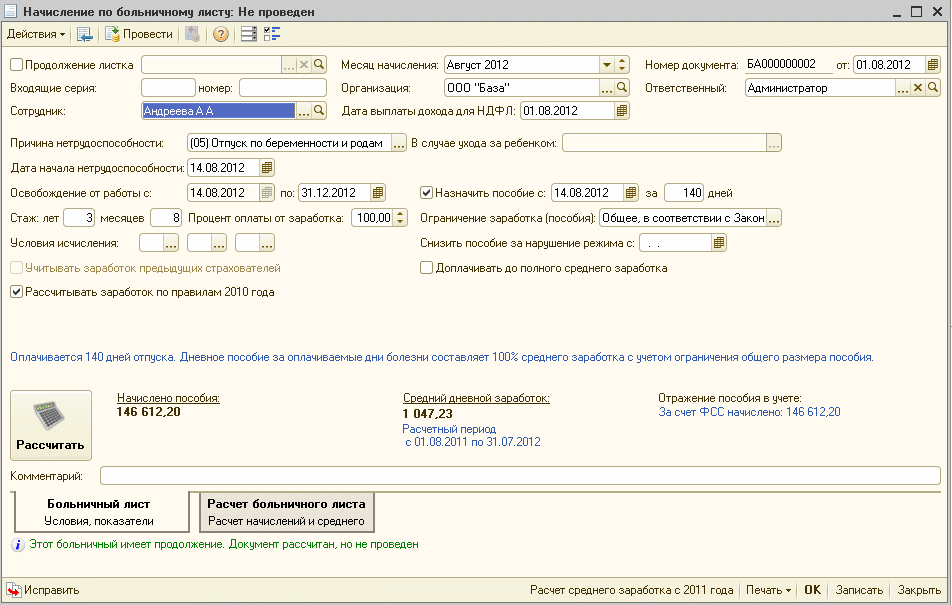Choose Причина нетрудоспособности via ellipsis
Image resolution: width=952 pixels, height=605 pixels.
tap(399, 143)
